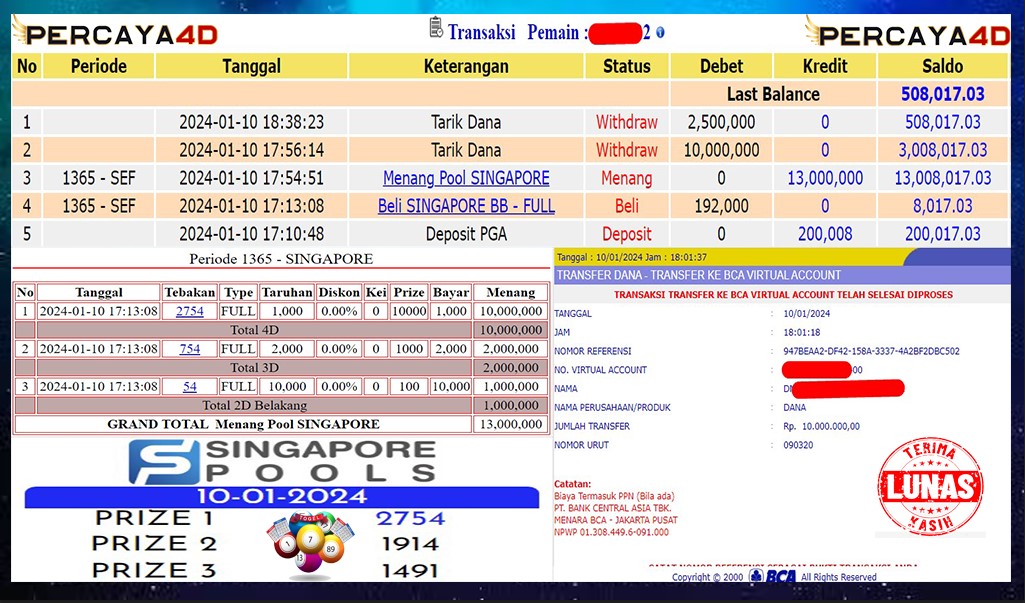Click the Transaksi clipboard icon
This screenshot has width=1025, height=603.
coord(435,29)
